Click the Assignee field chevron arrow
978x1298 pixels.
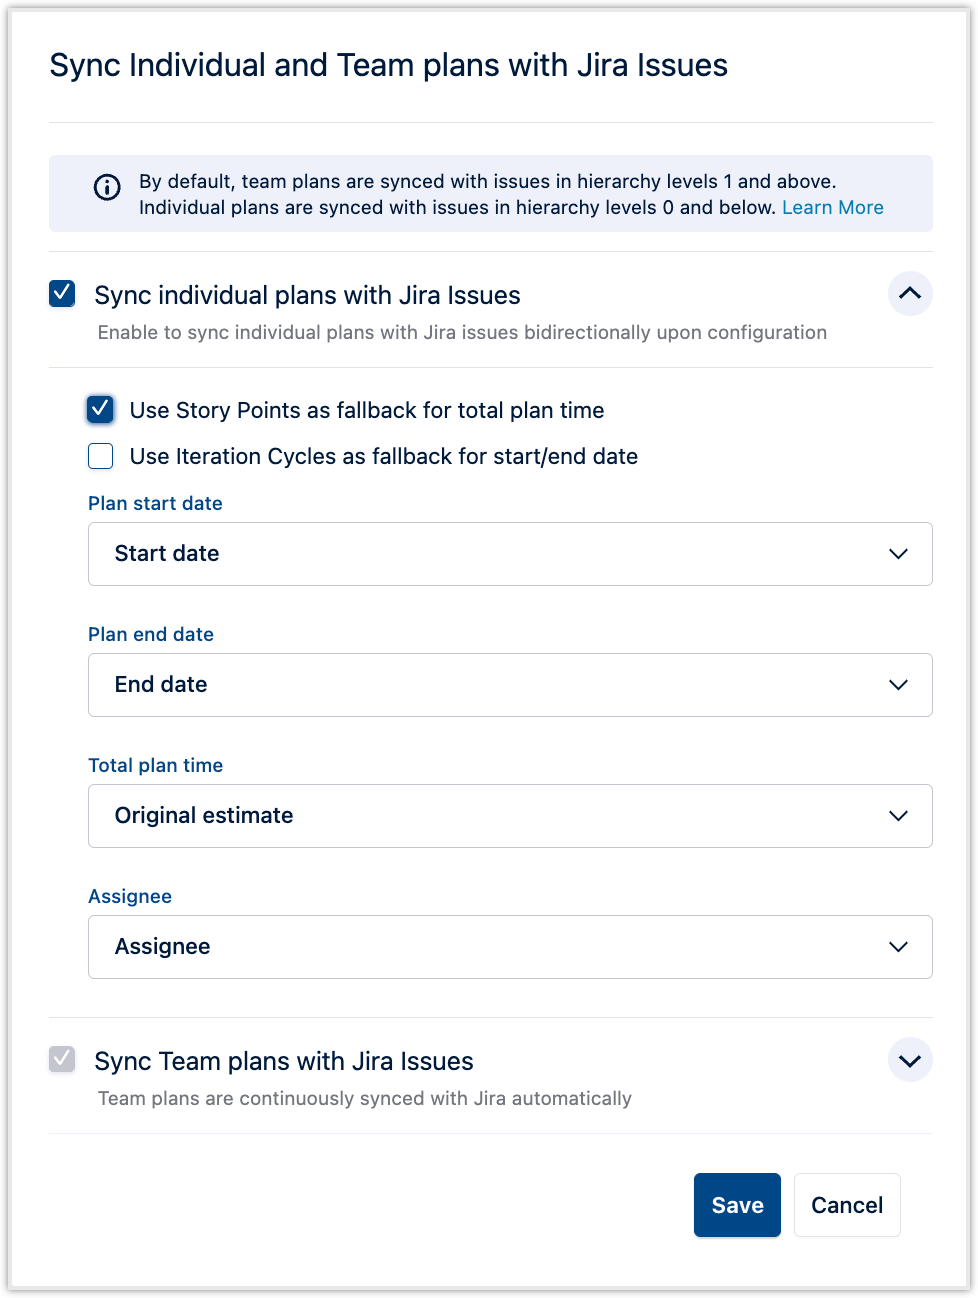[898, 947]
